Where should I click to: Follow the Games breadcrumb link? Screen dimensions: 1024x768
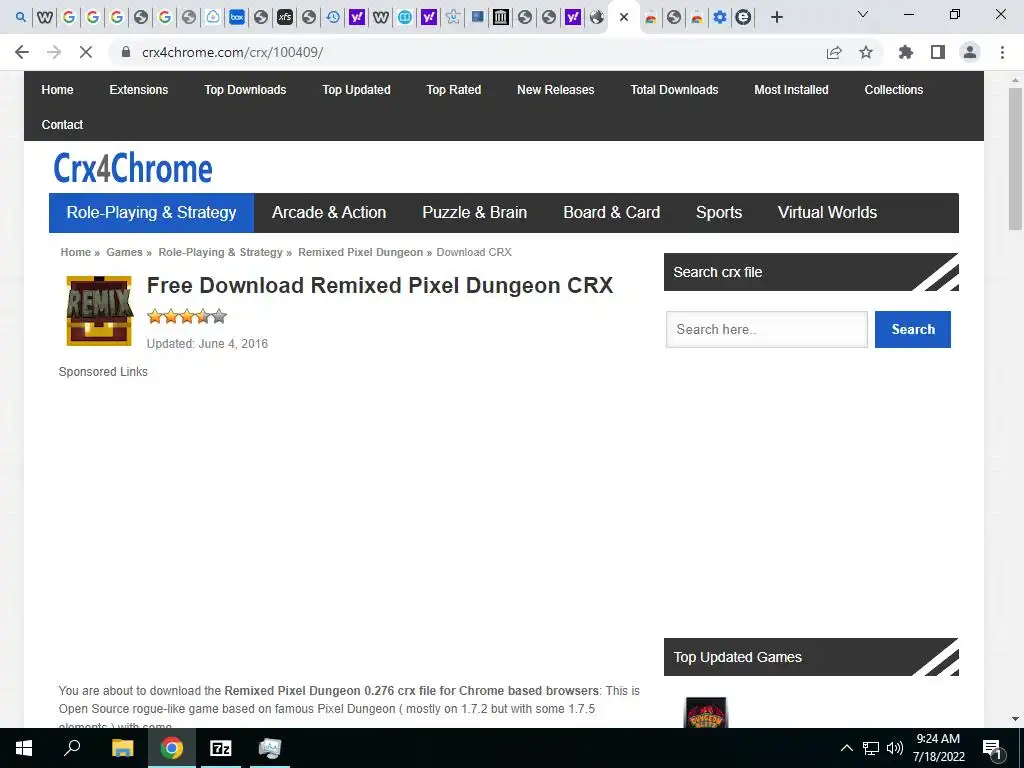pyautogui.click(x=124, y=252)
